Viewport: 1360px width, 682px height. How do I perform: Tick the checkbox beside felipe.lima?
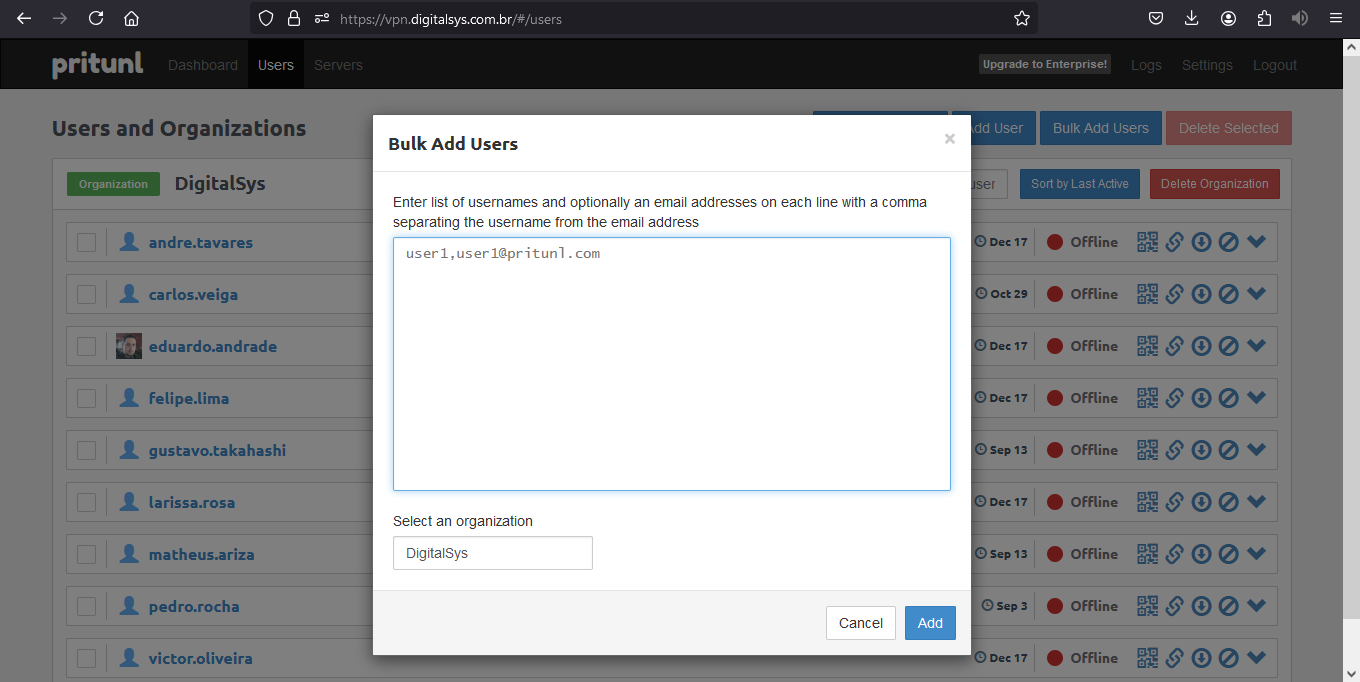[x=87, y=398]
